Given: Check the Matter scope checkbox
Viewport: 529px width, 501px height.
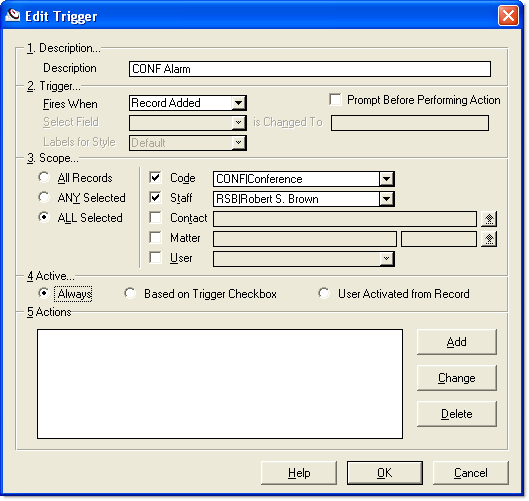Looking at the screenshot, I should 155,238.
